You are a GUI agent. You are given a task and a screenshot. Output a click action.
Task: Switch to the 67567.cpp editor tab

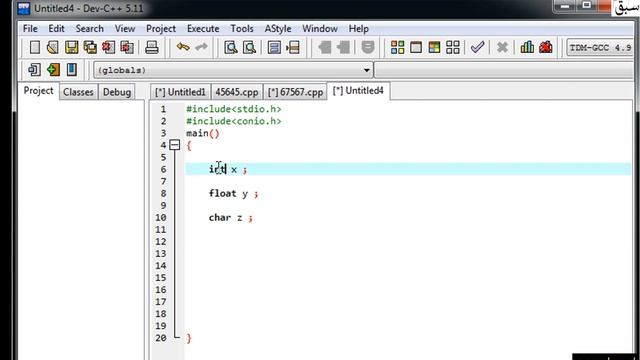coord(296,92)
